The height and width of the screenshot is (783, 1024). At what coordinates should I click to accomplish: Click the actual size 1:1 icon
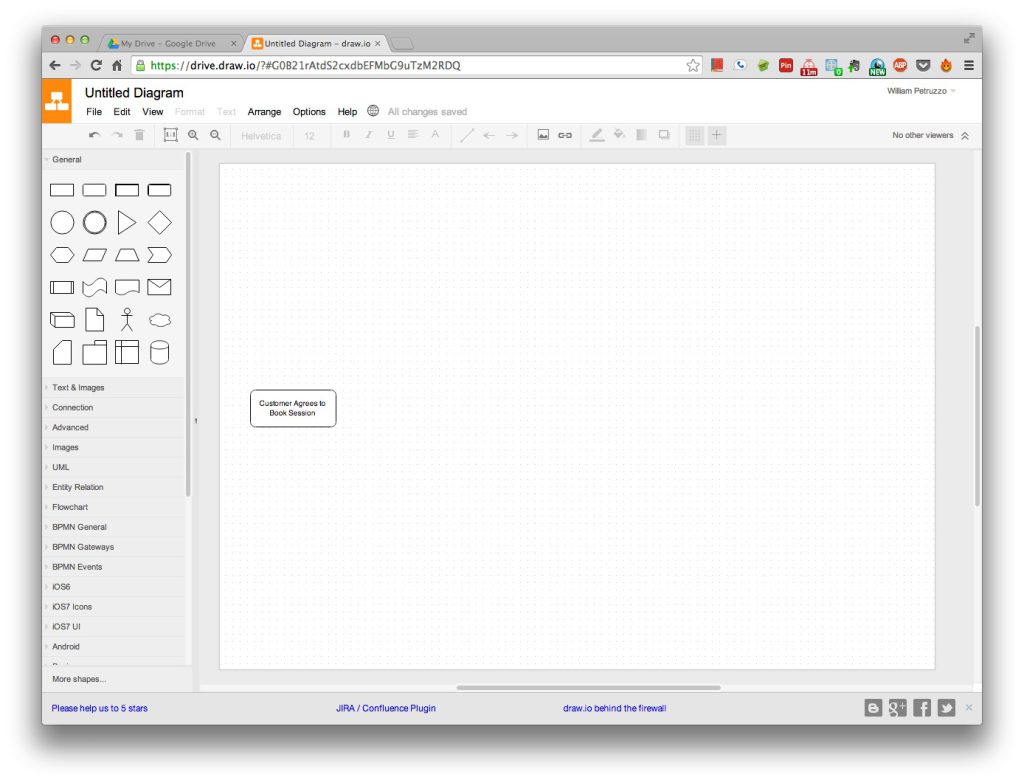(x=170, y=135)
